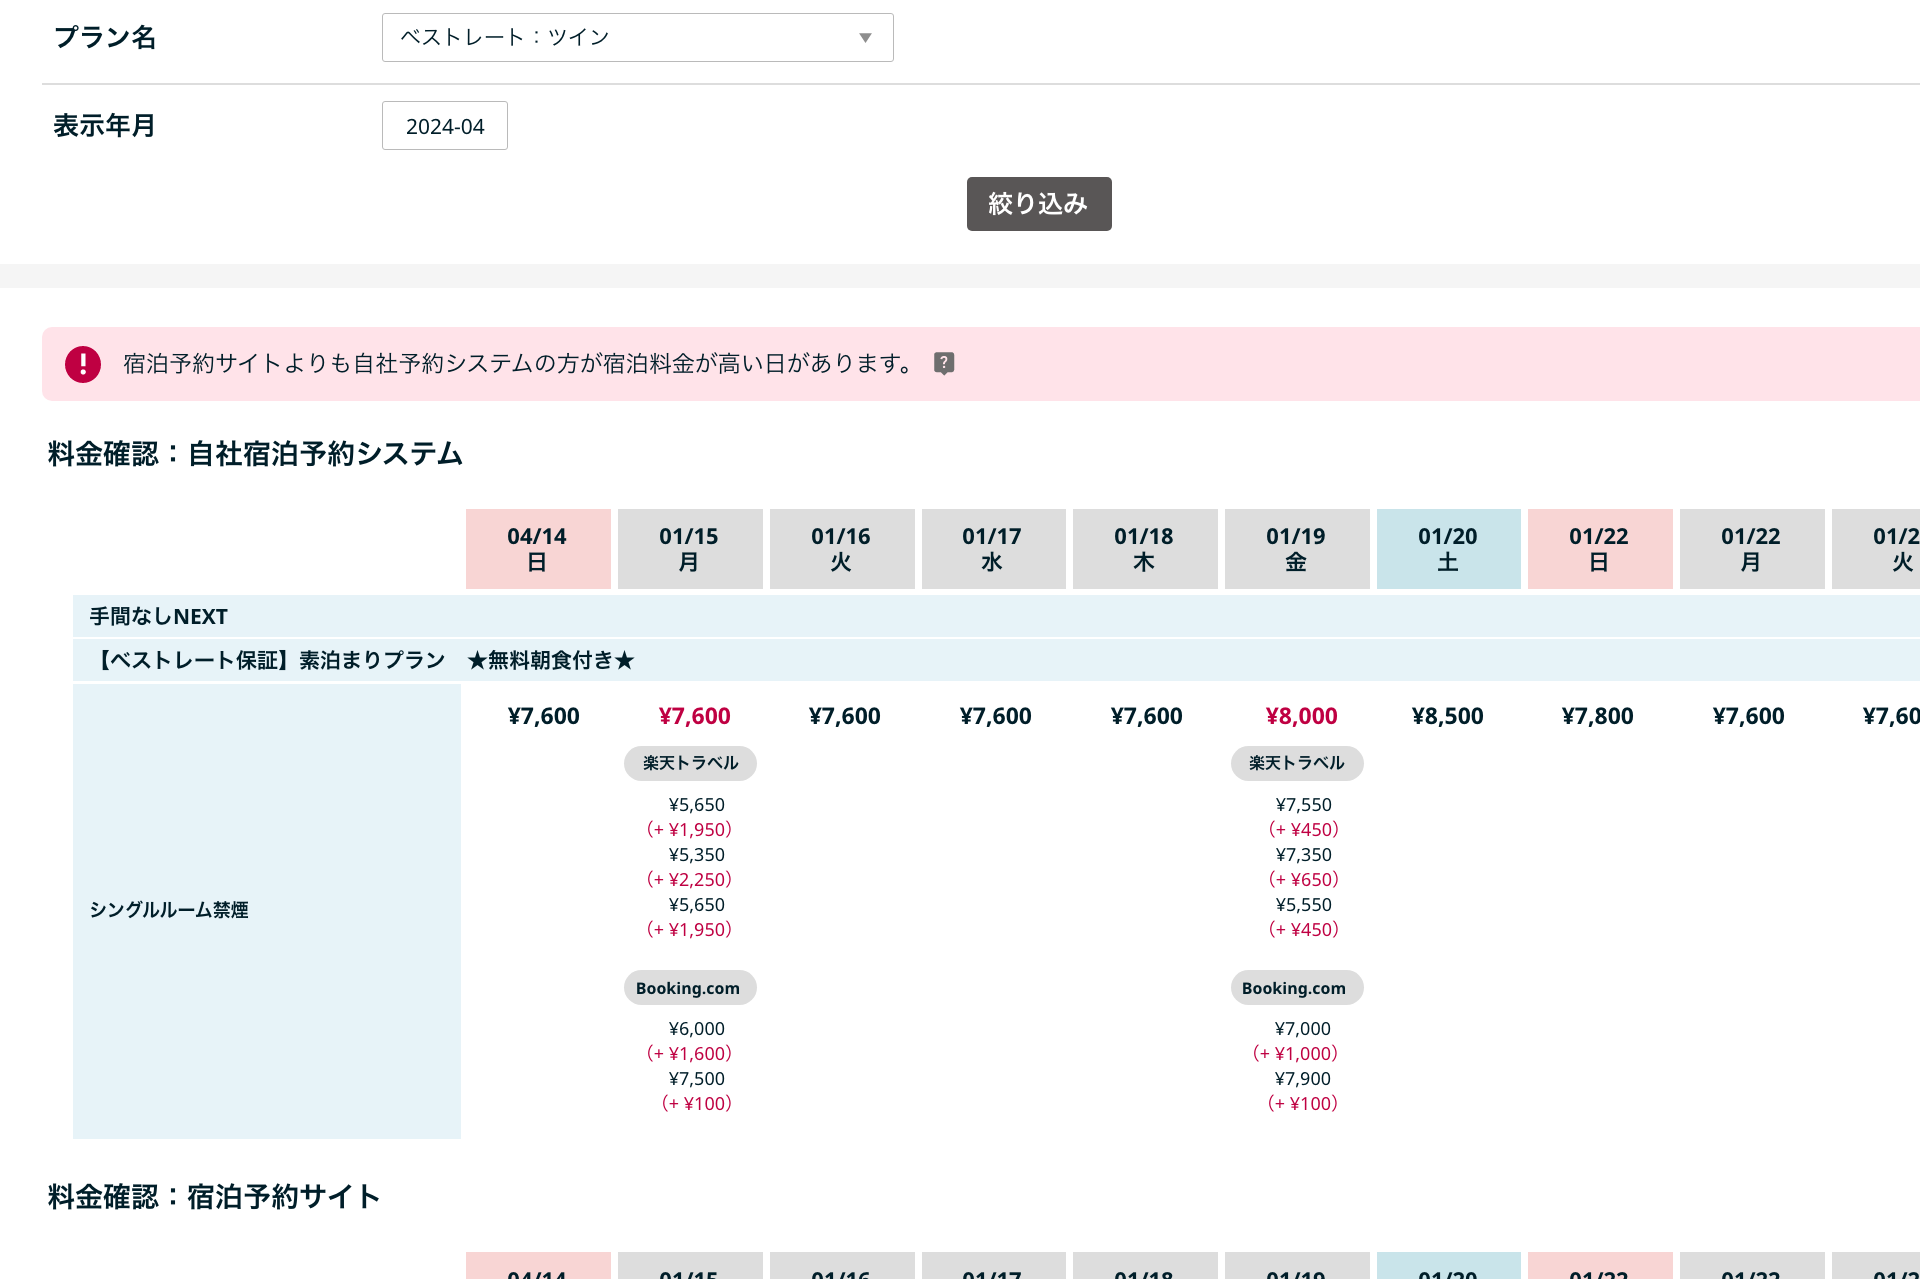Screen dimensions: 1920x1279
Task: Click the Booking.com badge under 01/19
Action: pos(1295,988)
